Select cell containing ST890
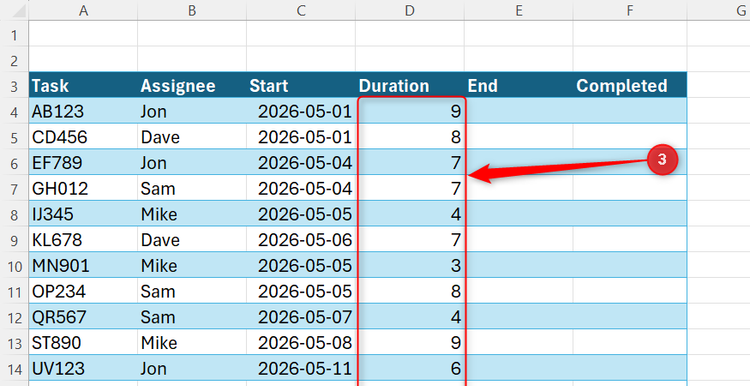The height and width of the screenshot is (386, 750). 83,343
